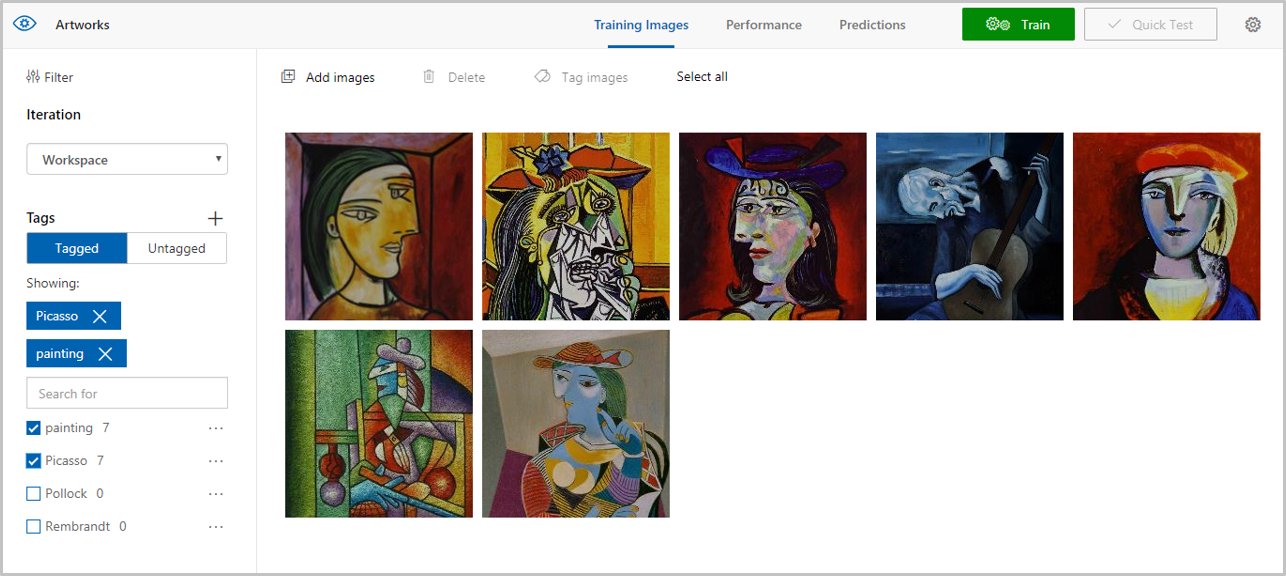Uncheck the Picasso tag checkbox
This screenshot has width=1286, height=576.
pos(33,461)
